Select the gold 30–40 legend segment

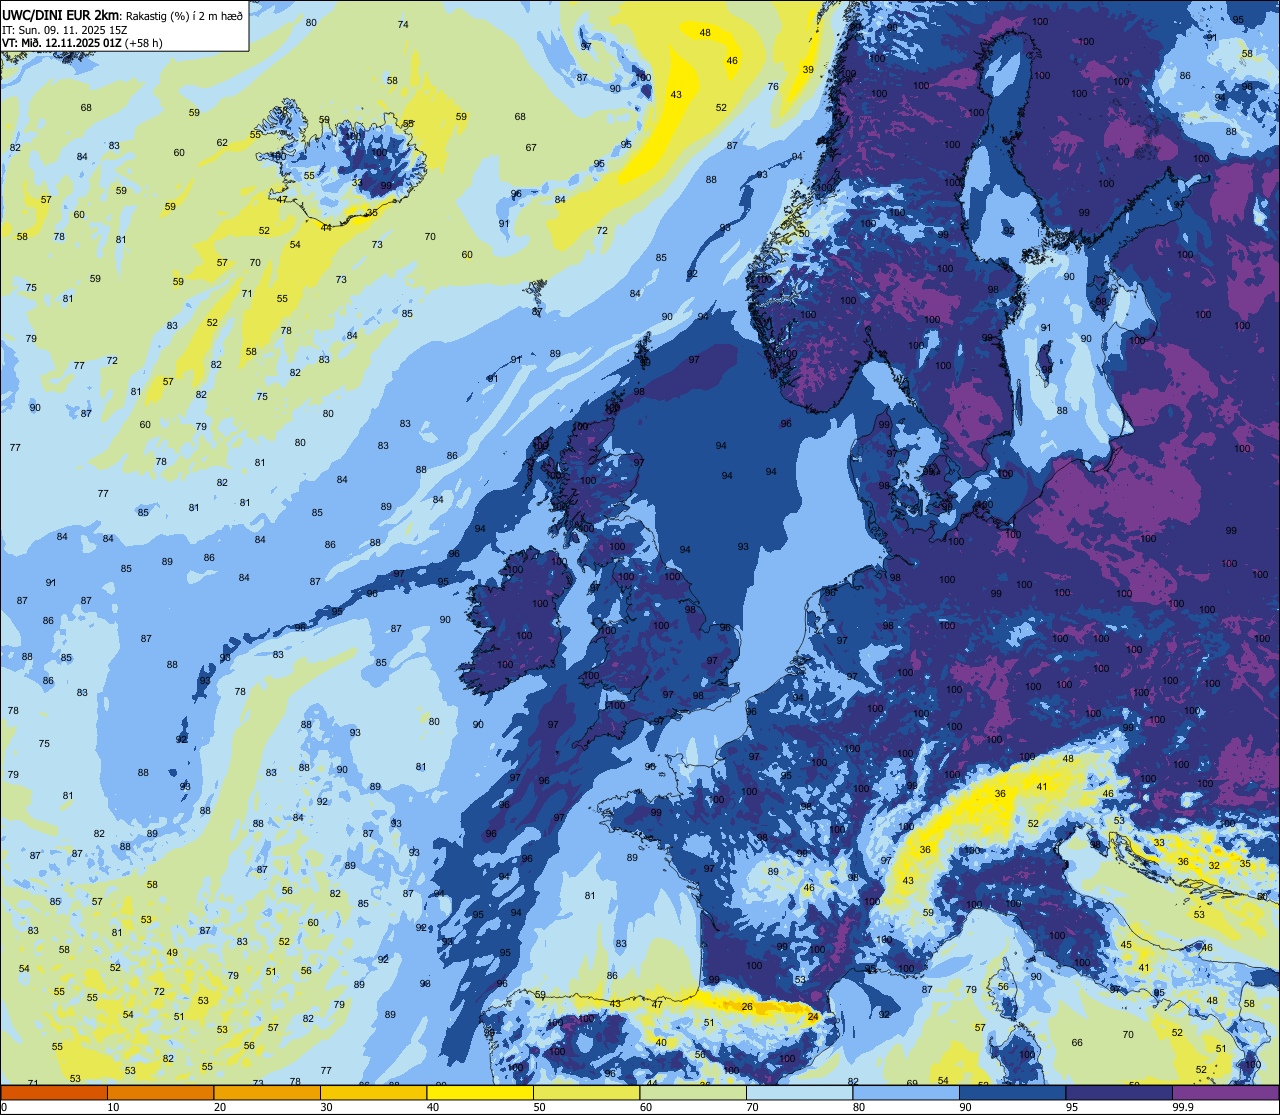[373, 1092]
